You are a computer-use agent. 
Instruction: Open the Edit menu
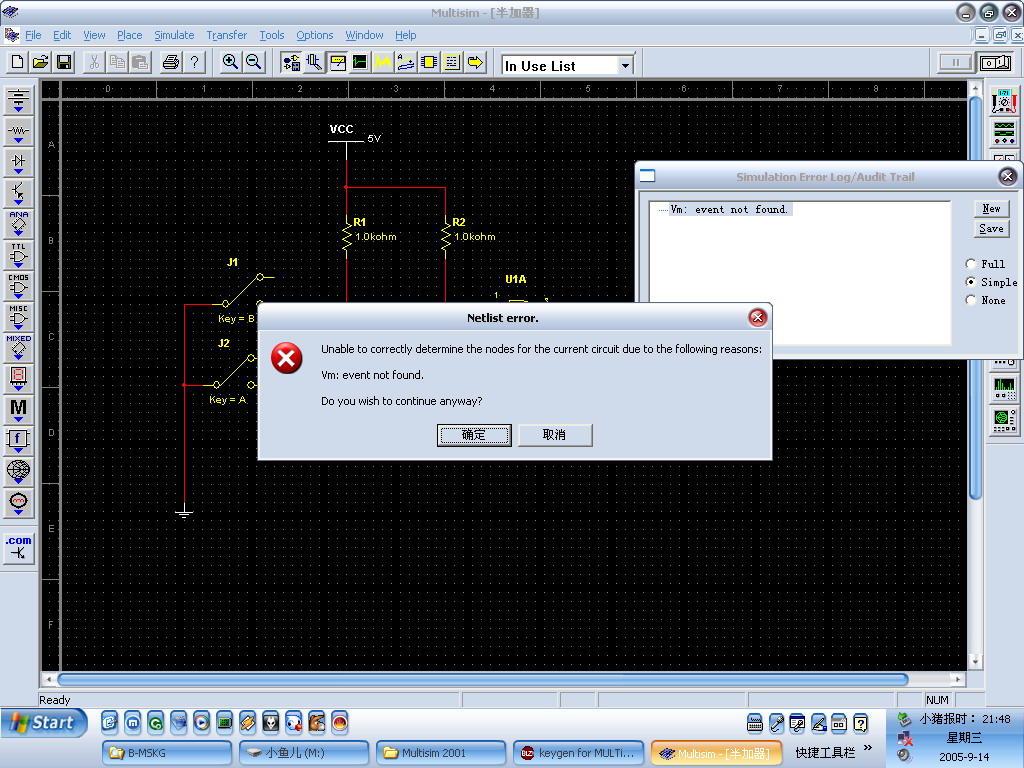(62, 35)
